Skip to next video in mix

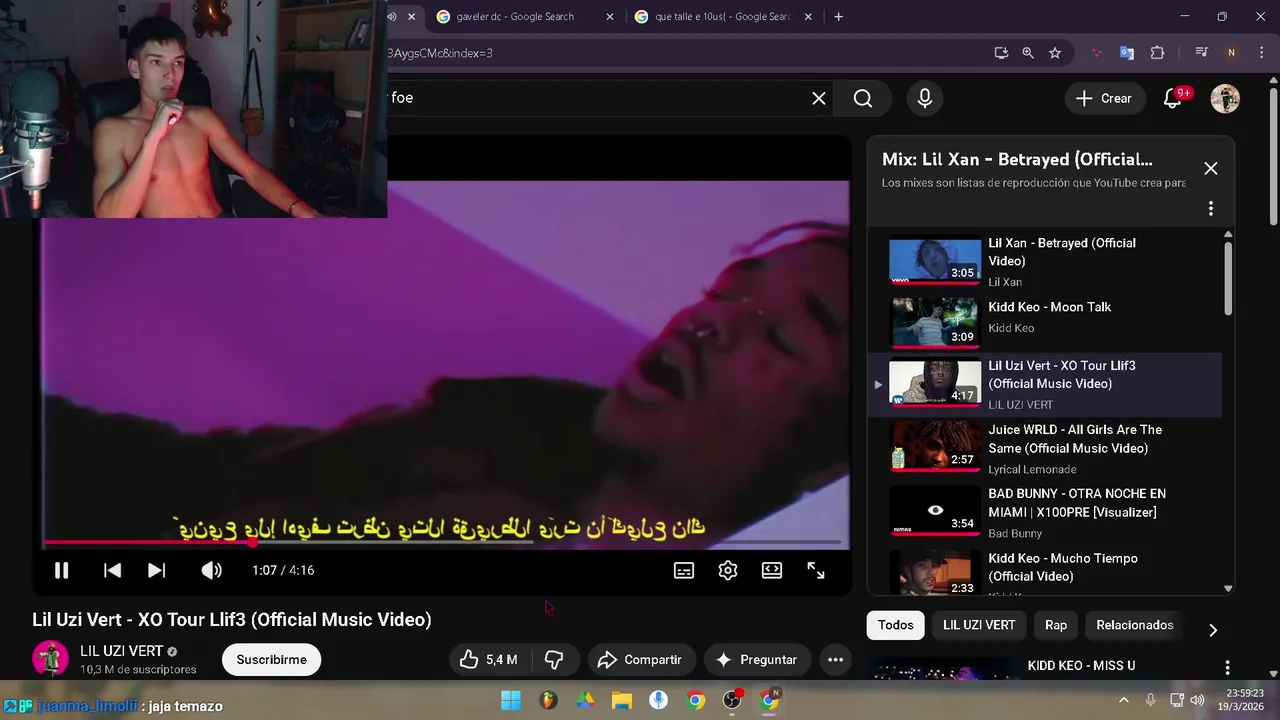pos(156,570)
